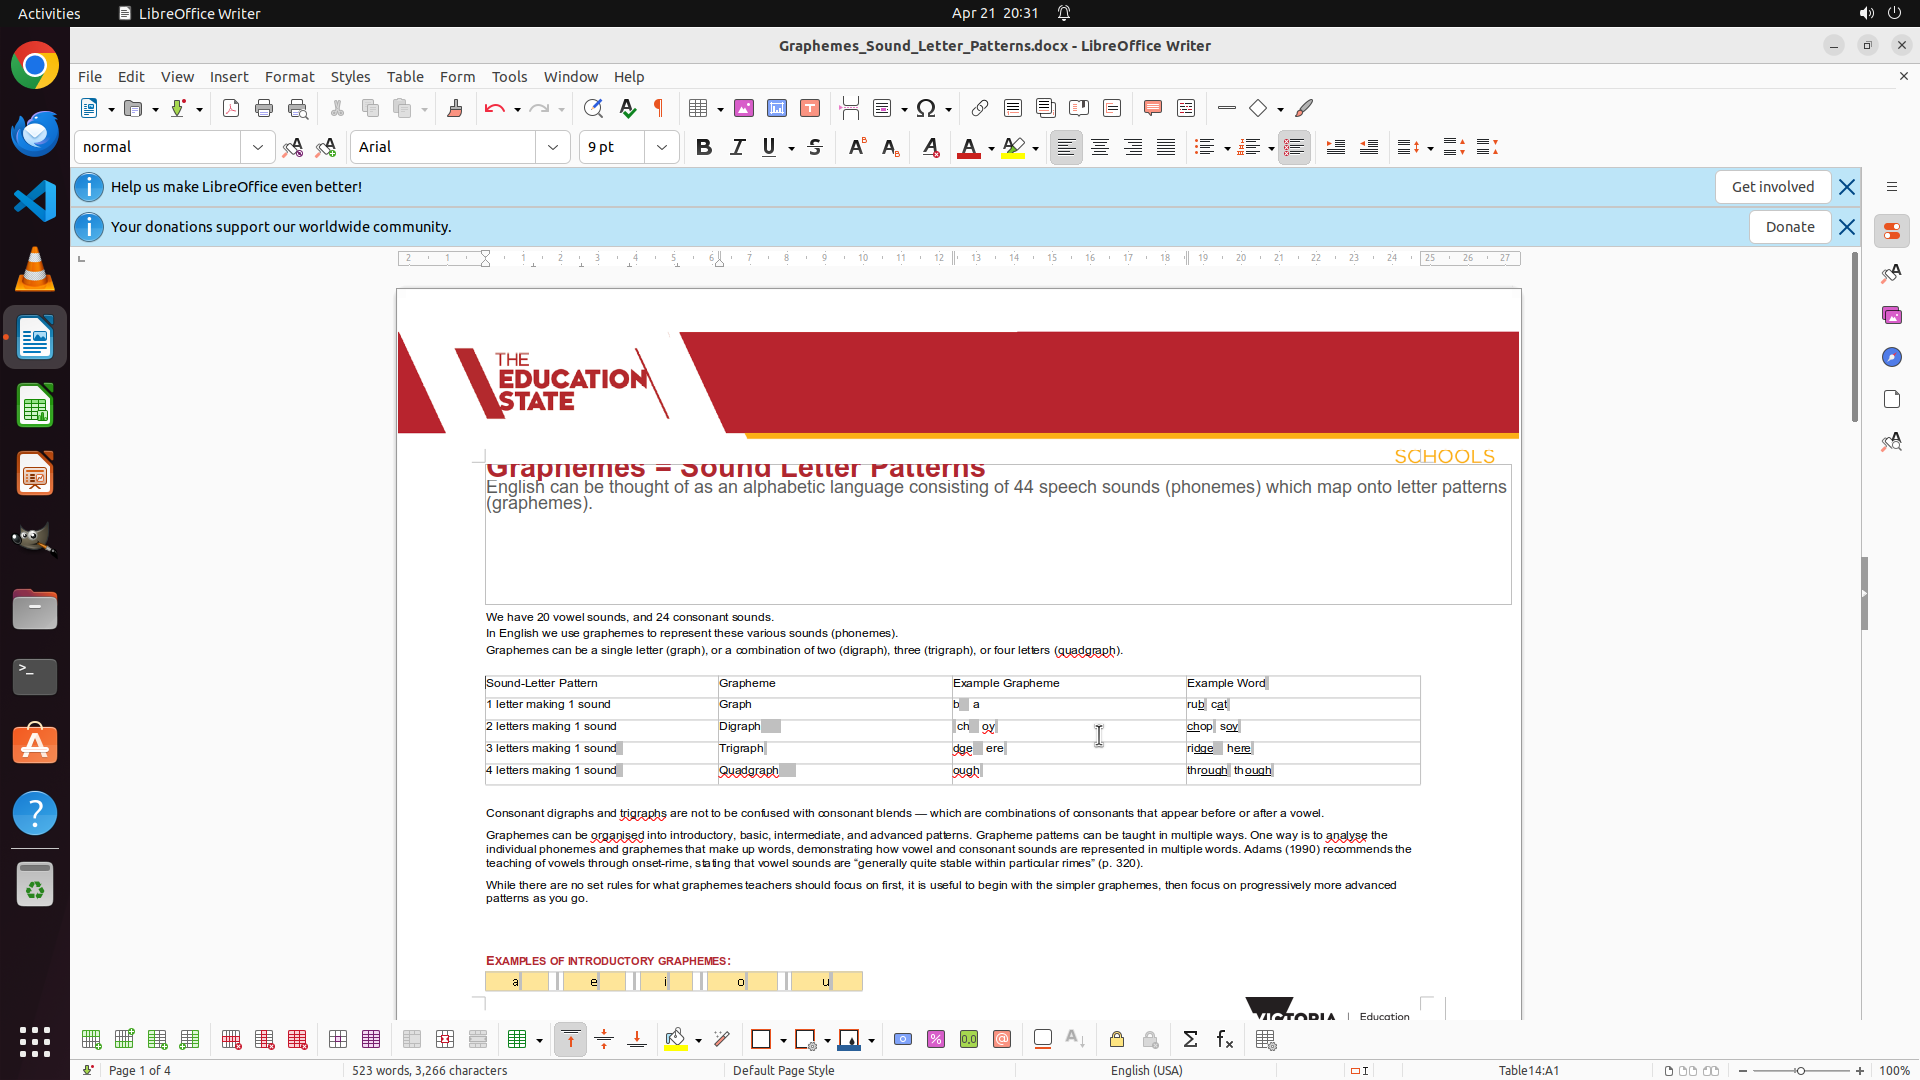Toggle formatting marks (pilcrow) icon
The width and height of the screenshot is (1920, 1080).
coord(659,108)
